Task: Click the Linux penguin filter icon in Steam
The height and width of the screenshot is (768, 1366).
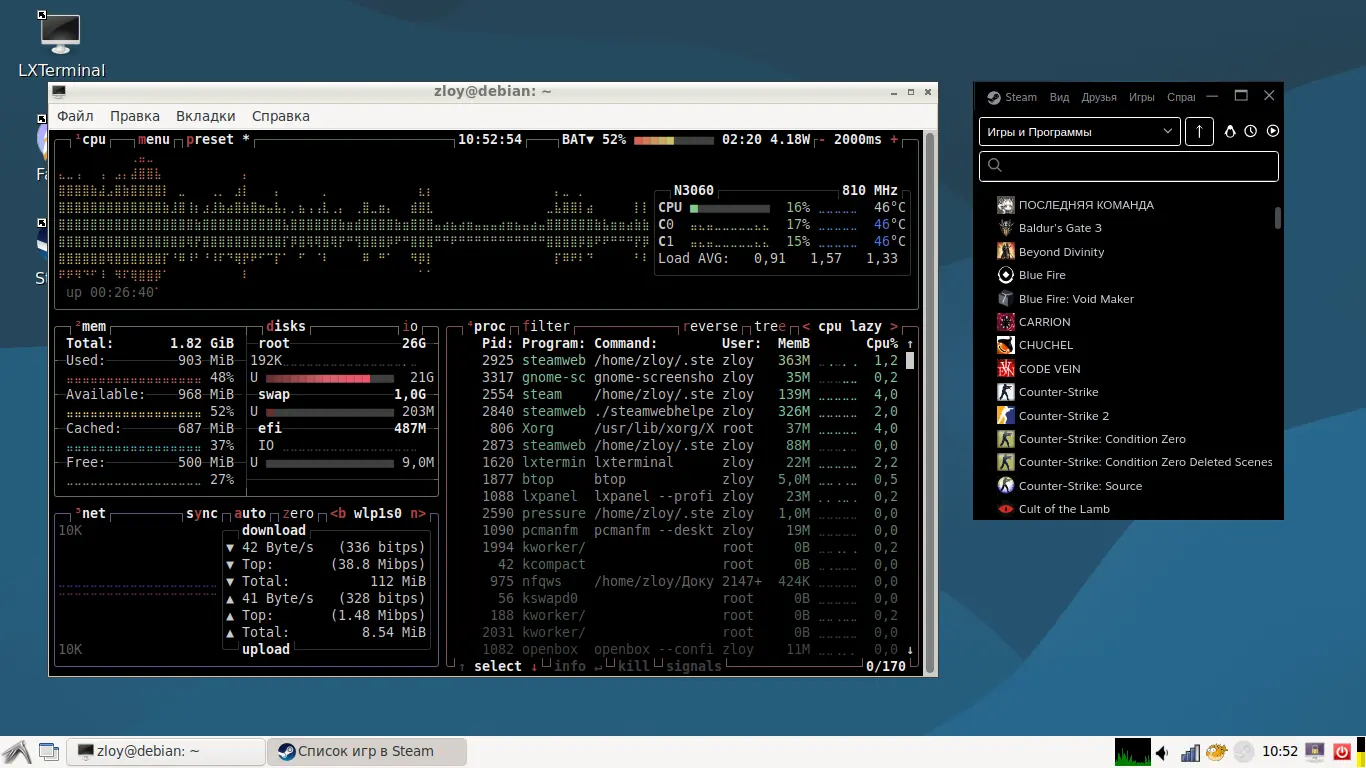Action: coord(1230,131)
